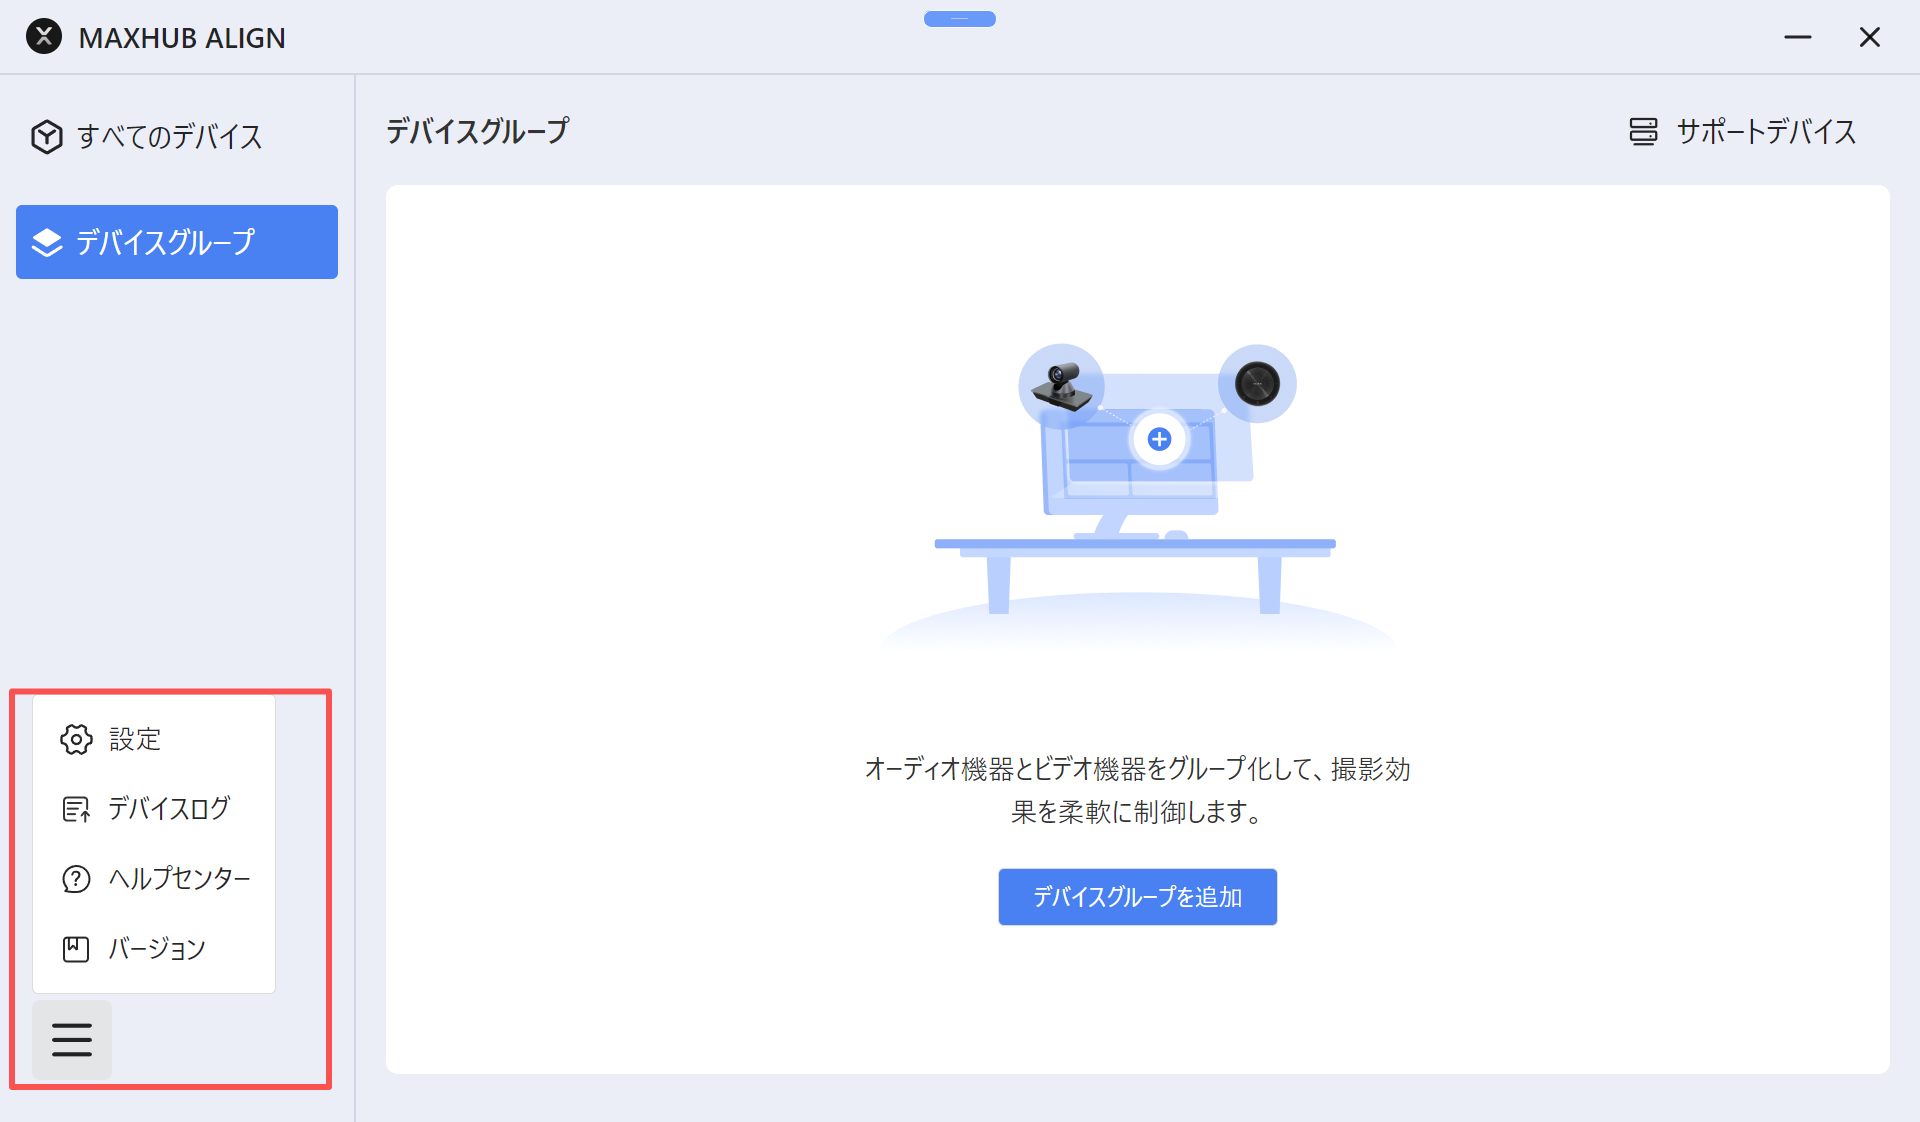Click the cube icon beside すべてのデバイス

click(46, 136)
